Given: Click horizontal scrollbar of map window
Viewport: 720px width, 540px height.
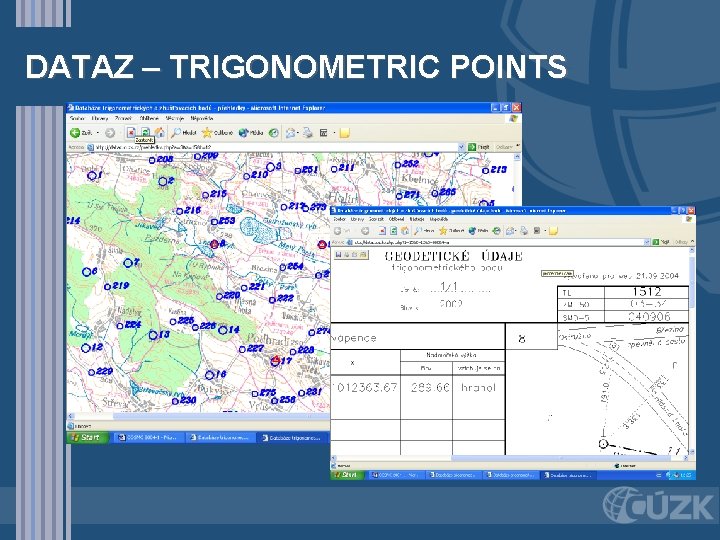Looking at the screenshot, I should pyautogui.click(x=199, y=416).
